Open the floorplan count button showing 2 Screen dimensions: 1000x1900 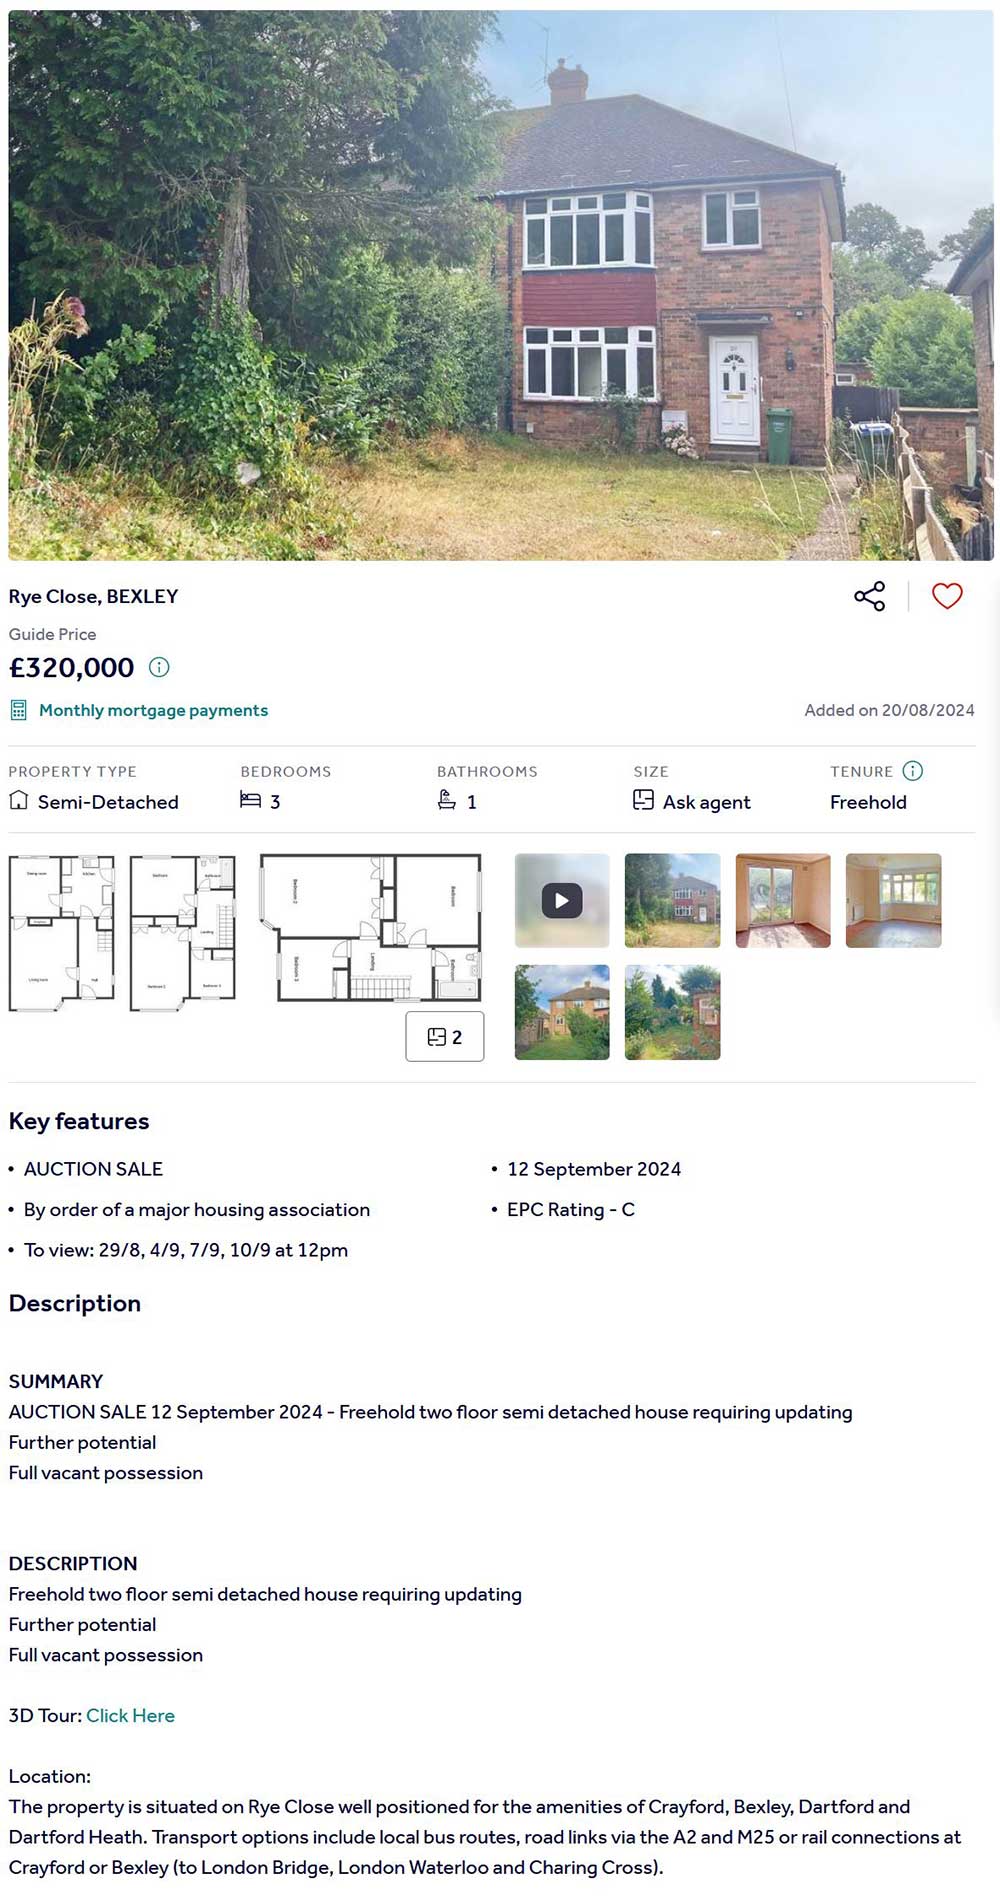pyautogui.click(x=444, y=1037)
